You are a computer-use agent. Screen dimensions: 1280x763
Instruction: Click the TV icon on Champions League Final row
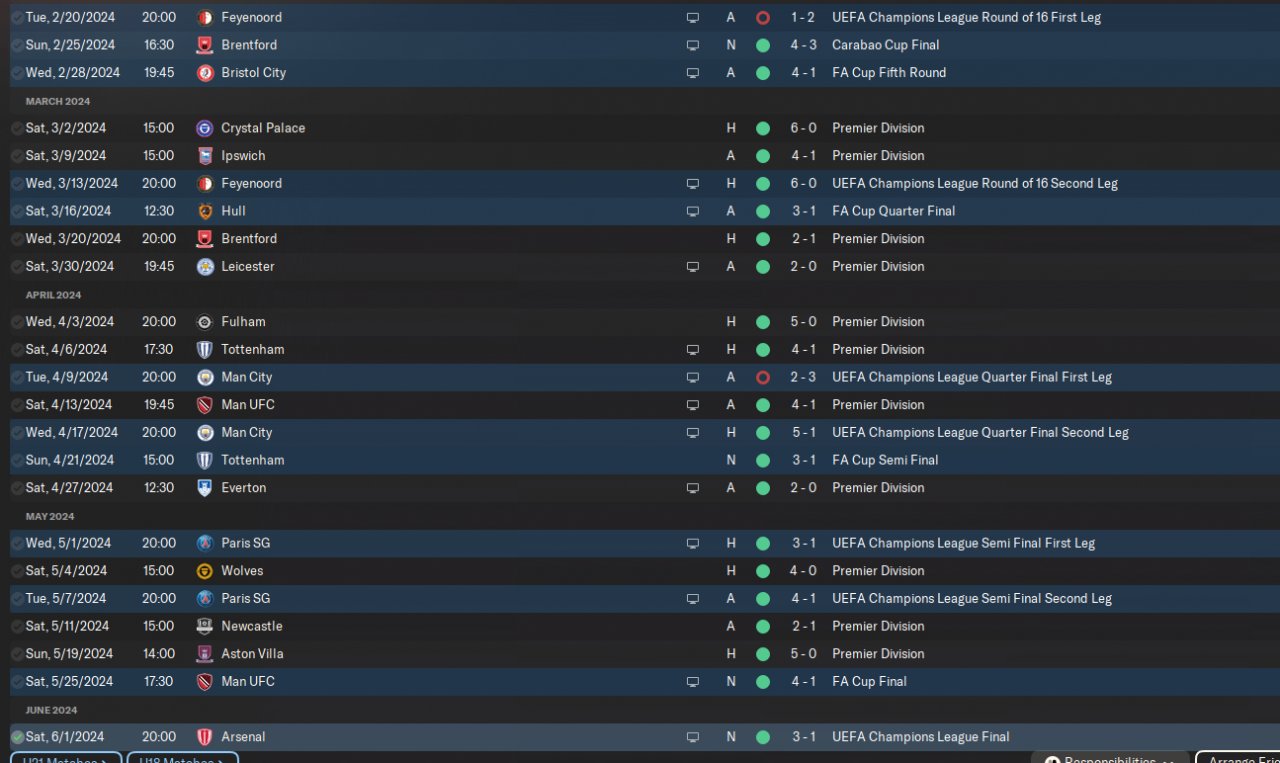click(x=692, y=737)
